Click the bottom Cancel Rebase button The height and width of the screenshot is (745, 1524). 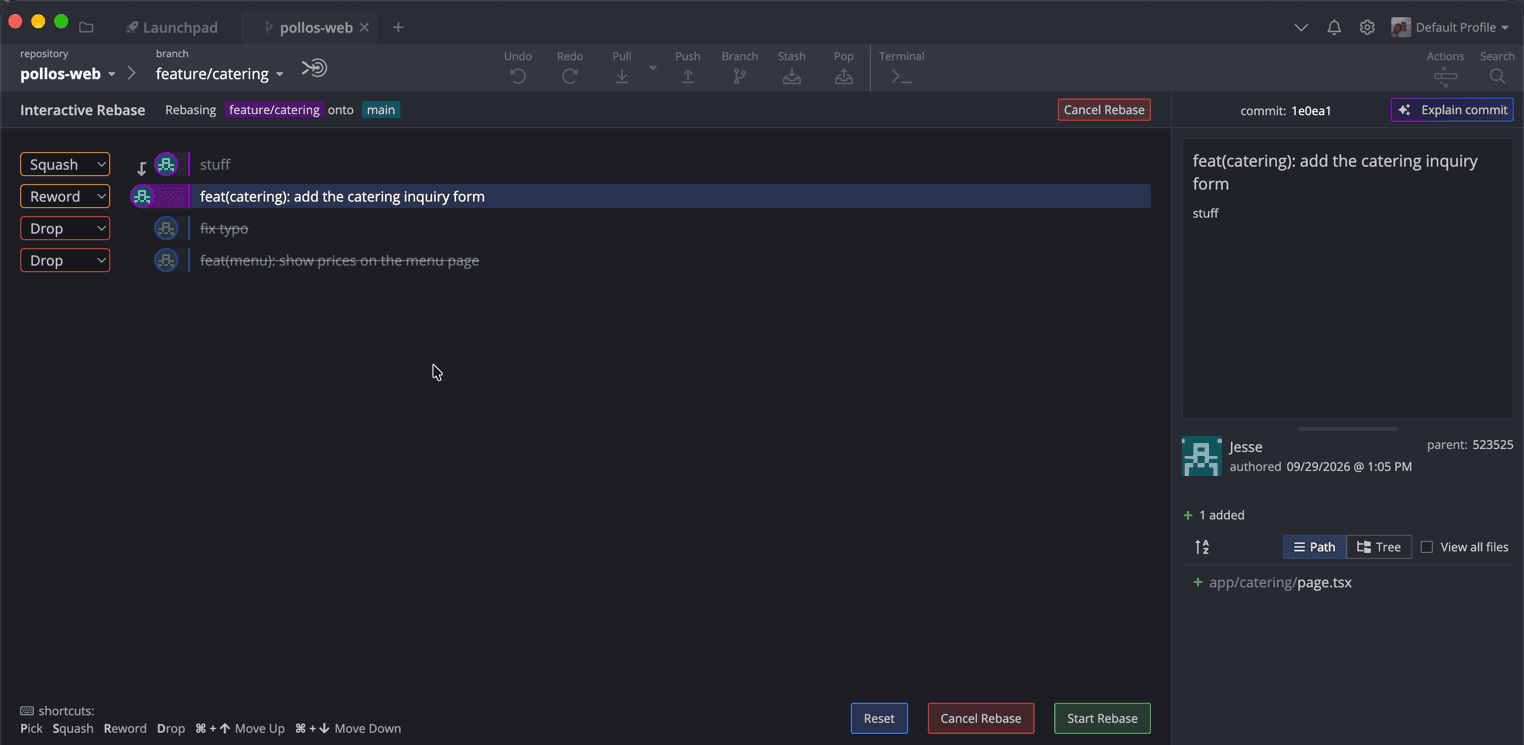[x=981, y=718]
